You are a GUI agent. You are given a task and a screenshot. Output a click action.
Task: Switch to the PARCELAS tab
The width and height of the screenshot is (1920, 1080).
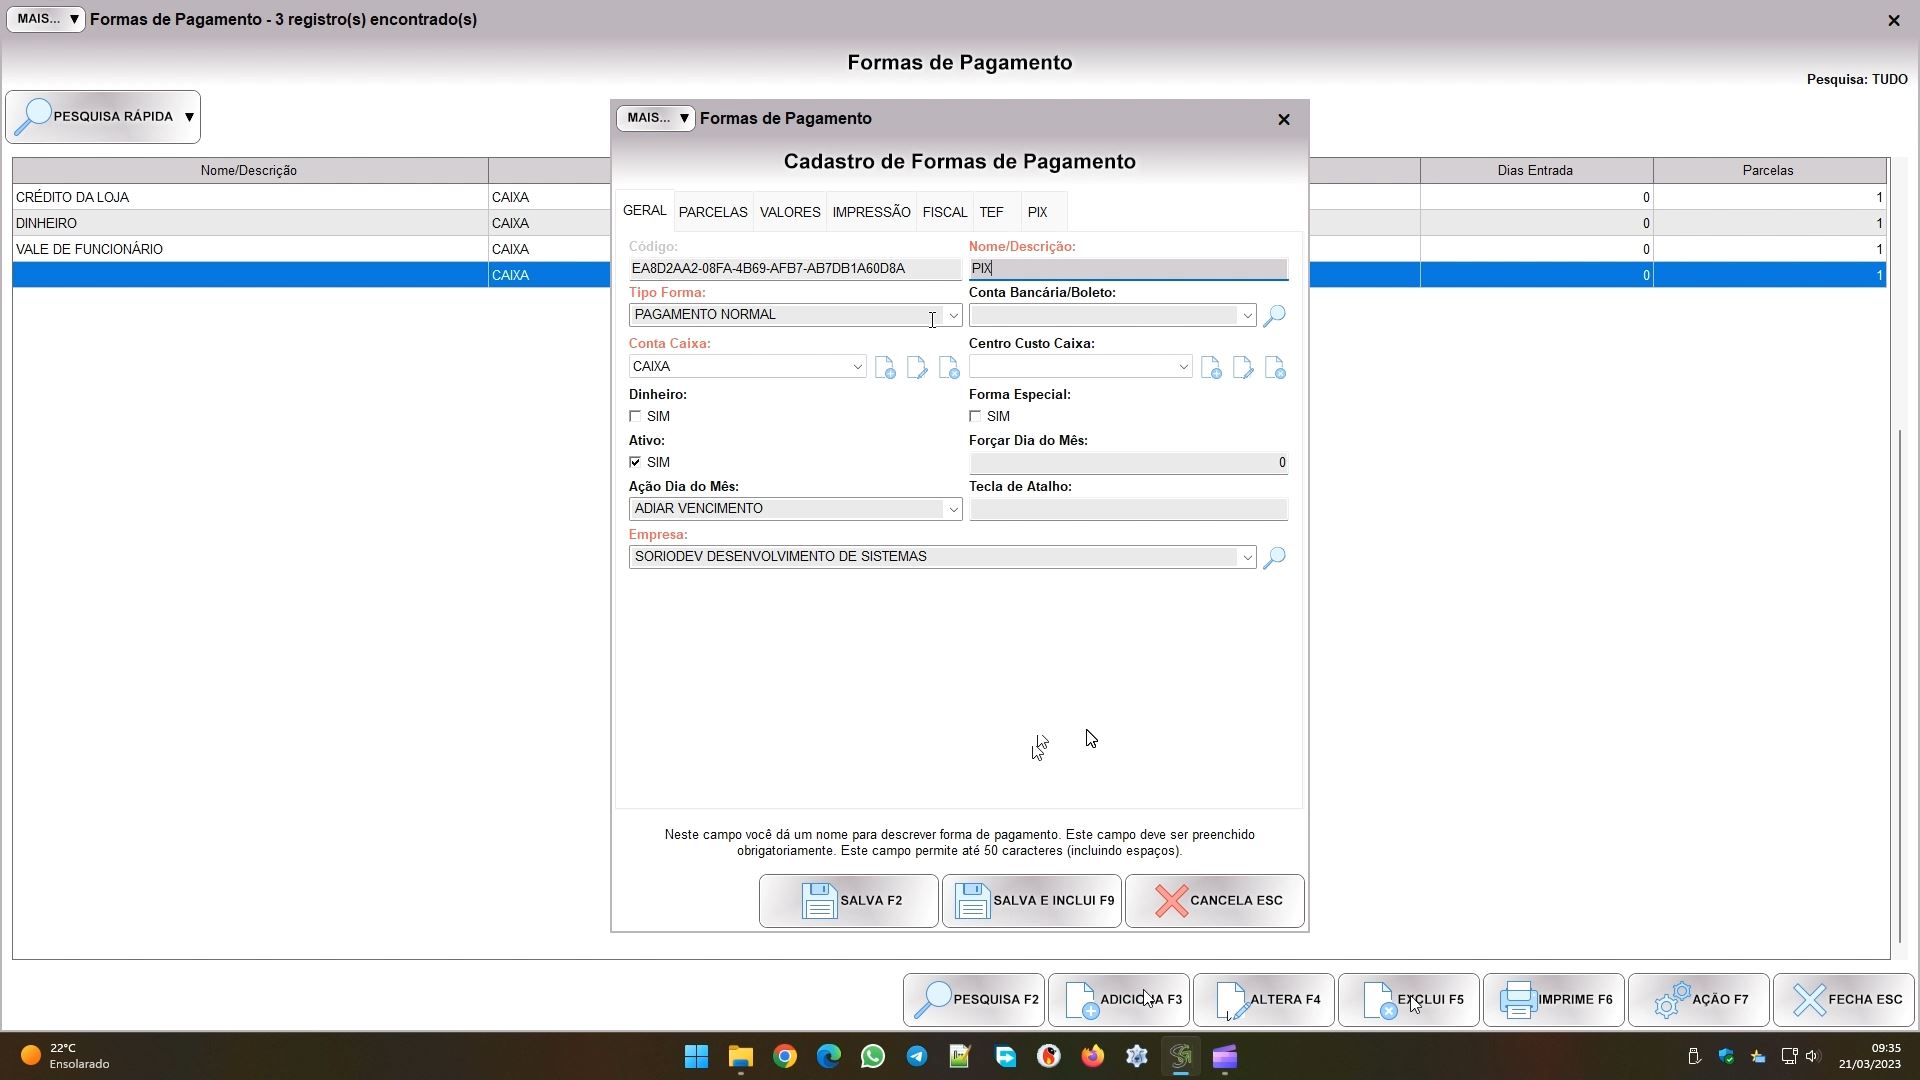pos(713,212)
